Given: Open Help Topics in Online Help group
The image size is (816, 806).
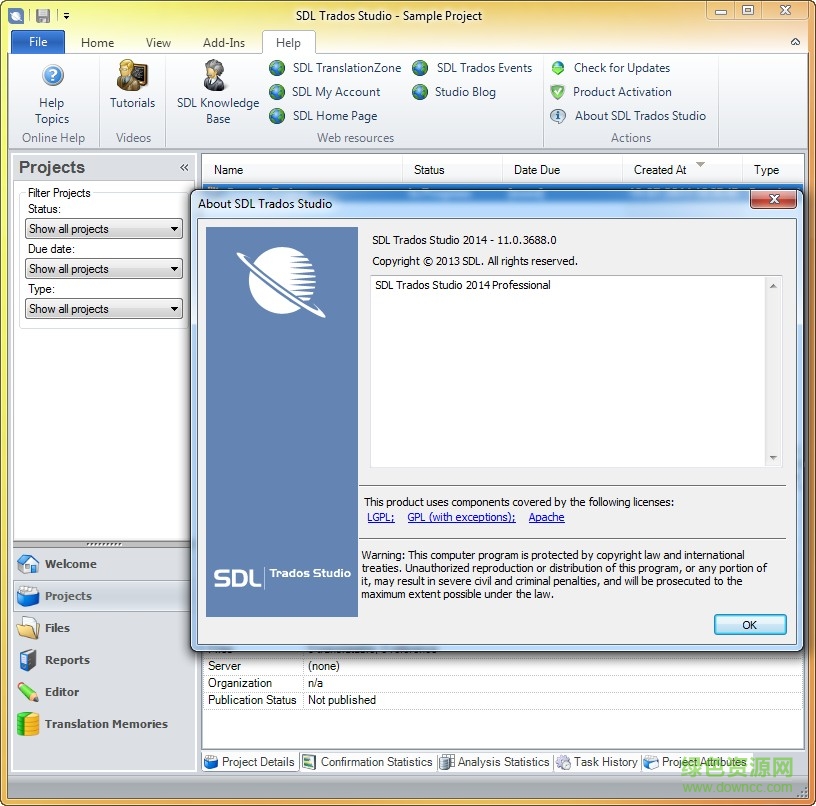Looking at the screenshot, I should pos(52,95).
